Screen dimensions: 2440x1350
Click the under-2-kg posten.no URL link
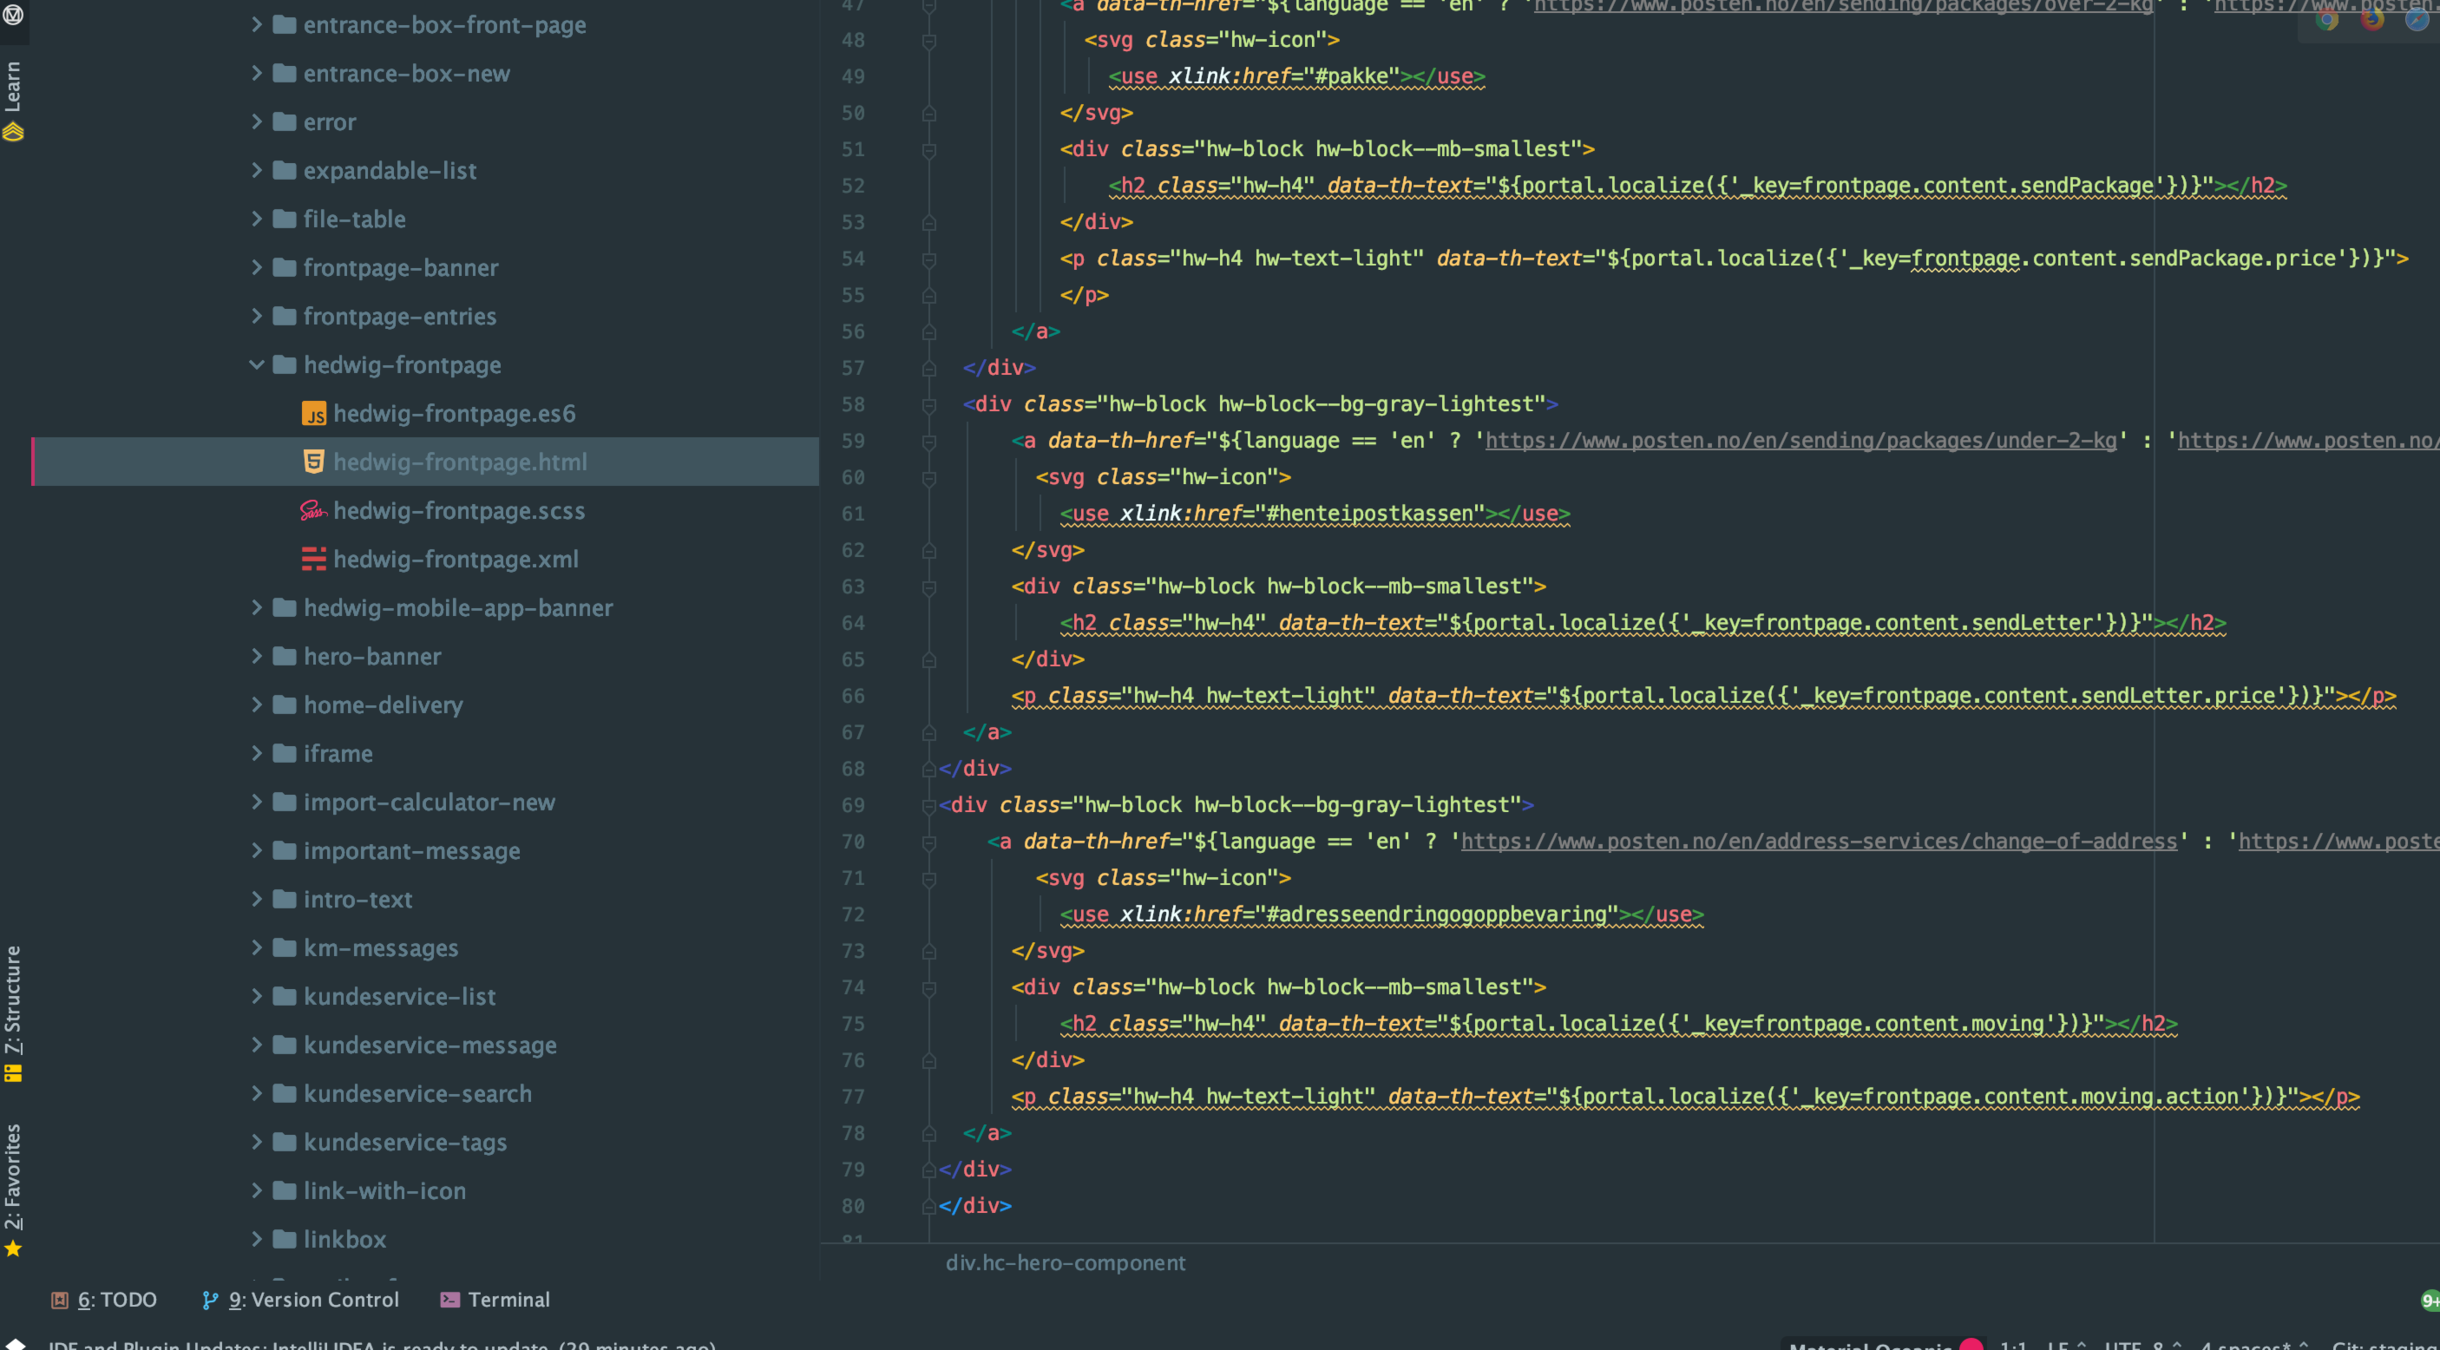pos(1800,441)
